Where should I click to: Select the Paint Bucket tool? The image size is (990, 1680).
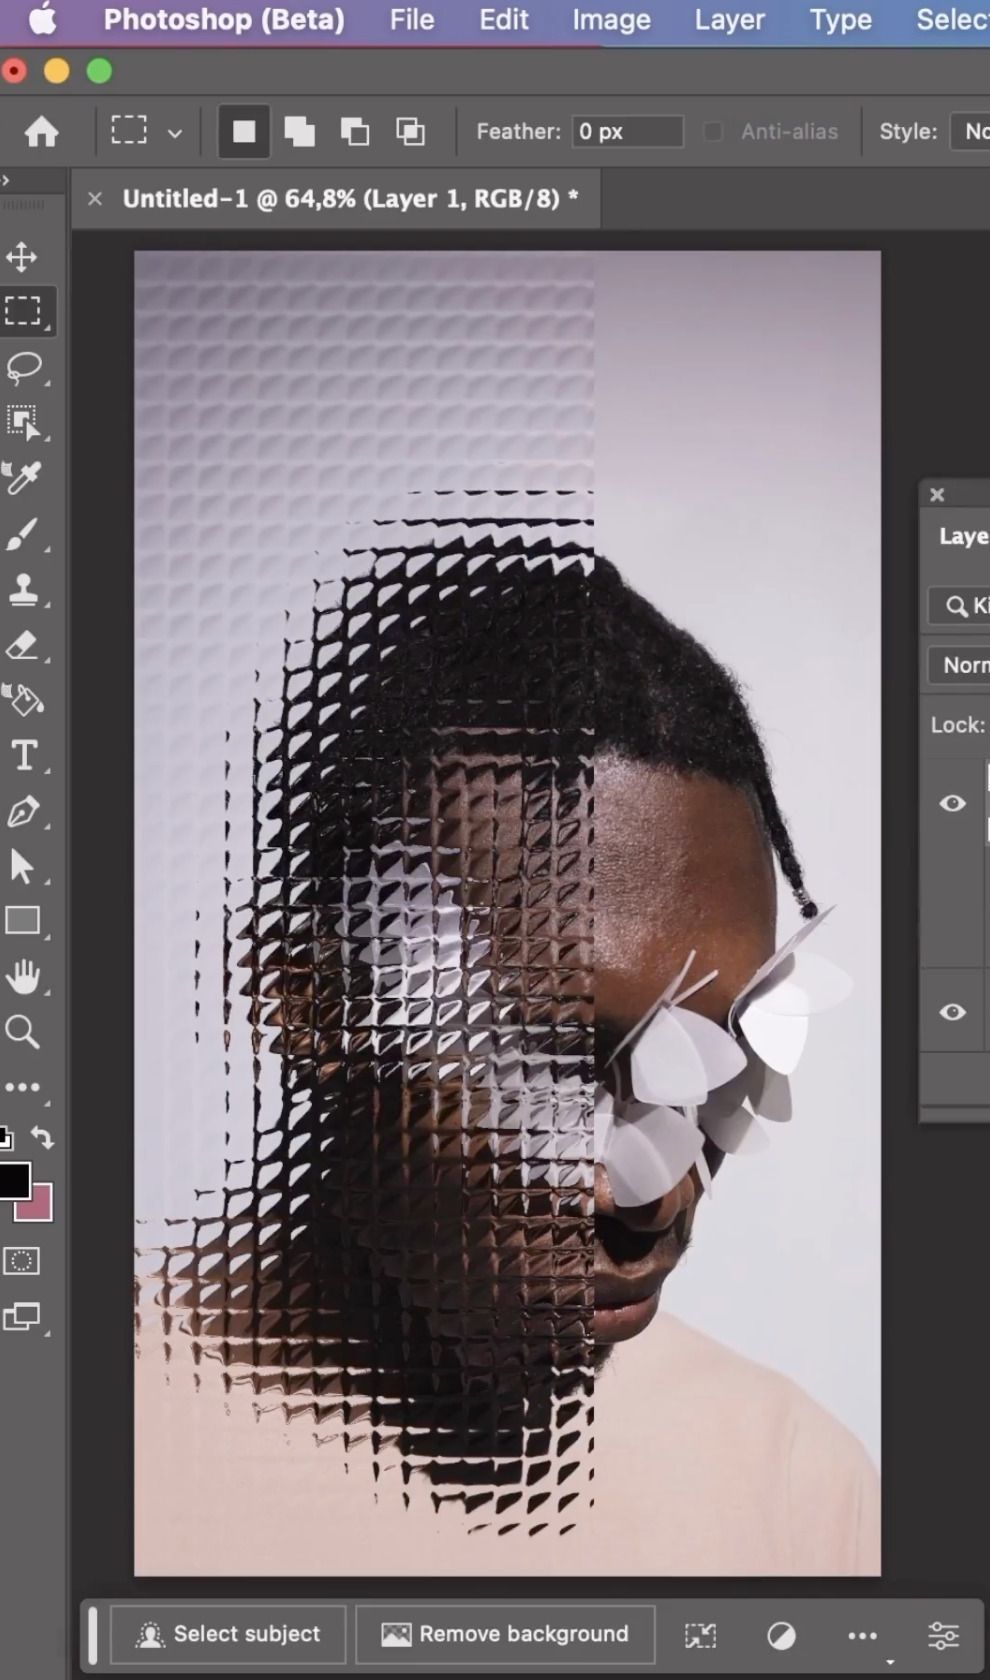coord(24,700)
